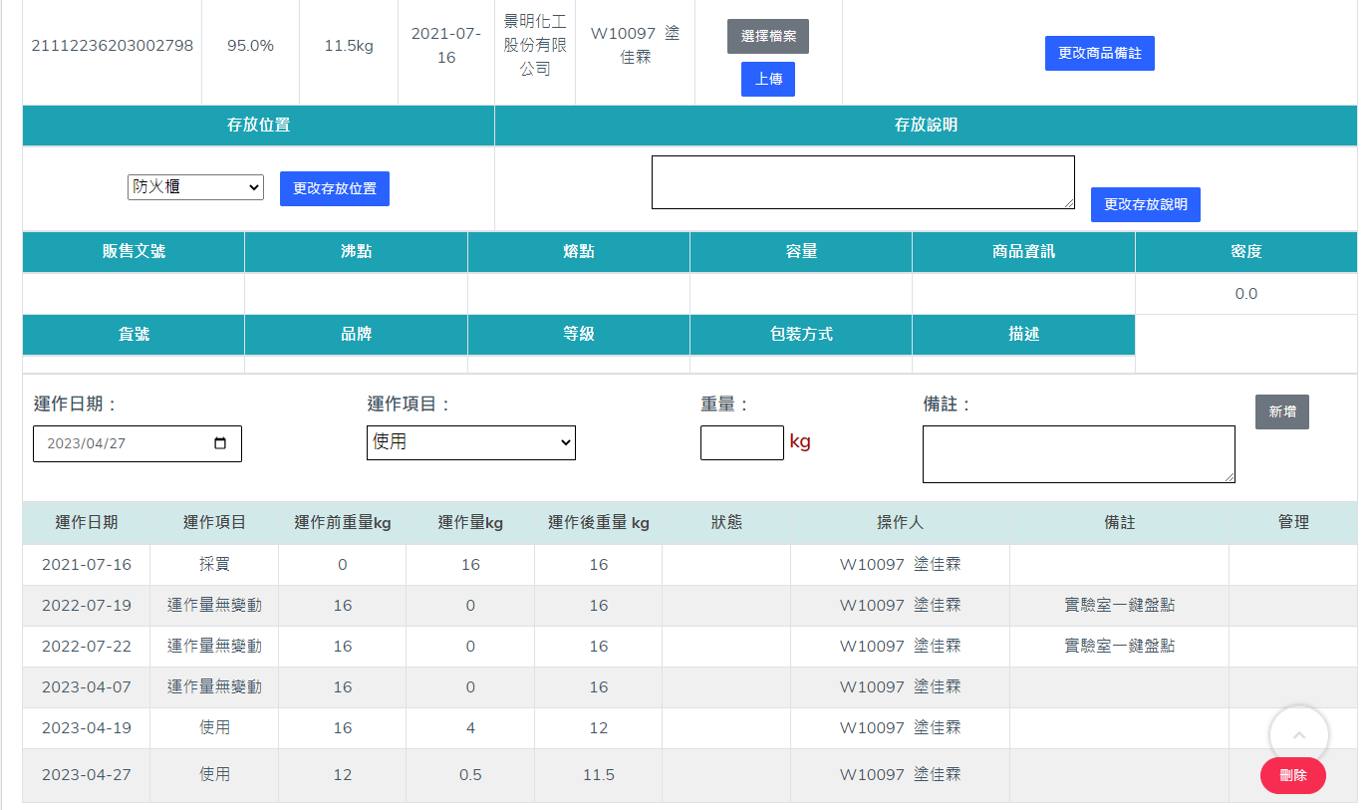Expand the 運作項目 dropdown showing 使用
This screenshot has width=1372, height=810.
(x=471, y=442)
